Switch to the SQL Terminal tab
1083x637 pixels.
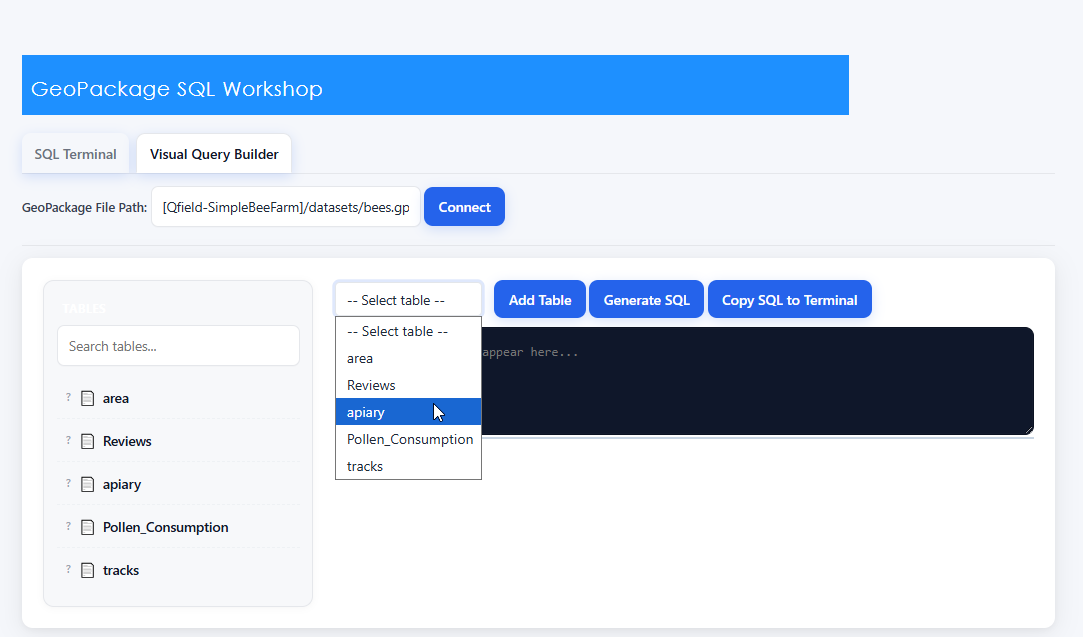point(75,154)
